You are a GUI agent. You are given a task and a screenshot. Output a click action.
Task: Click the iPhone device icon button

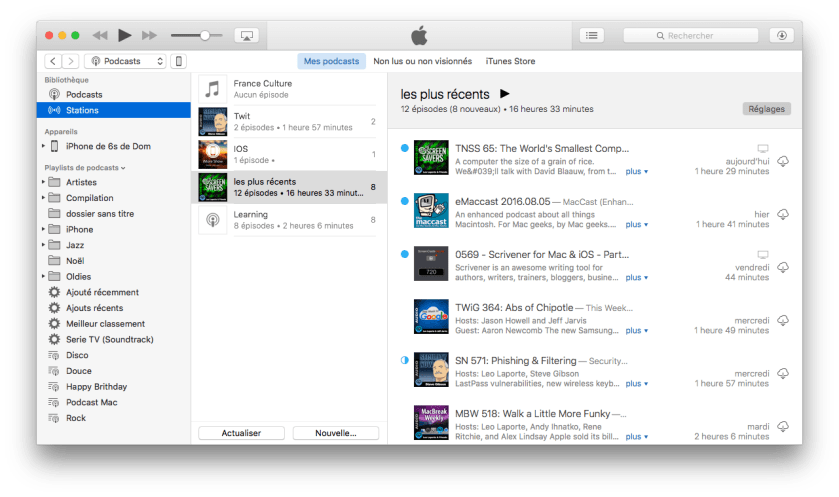click(178, 61)
